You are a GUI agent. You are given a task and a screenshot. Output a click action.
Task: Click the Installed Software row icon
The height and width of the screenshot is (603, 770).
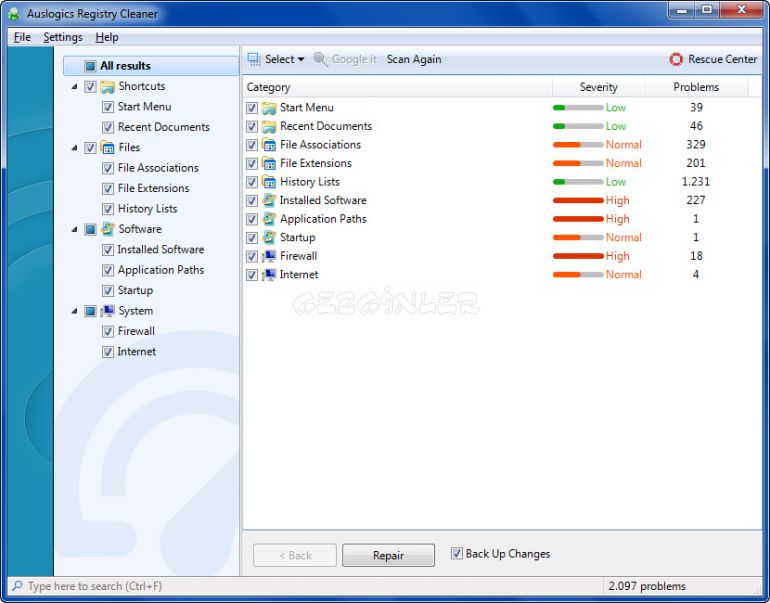269,200
